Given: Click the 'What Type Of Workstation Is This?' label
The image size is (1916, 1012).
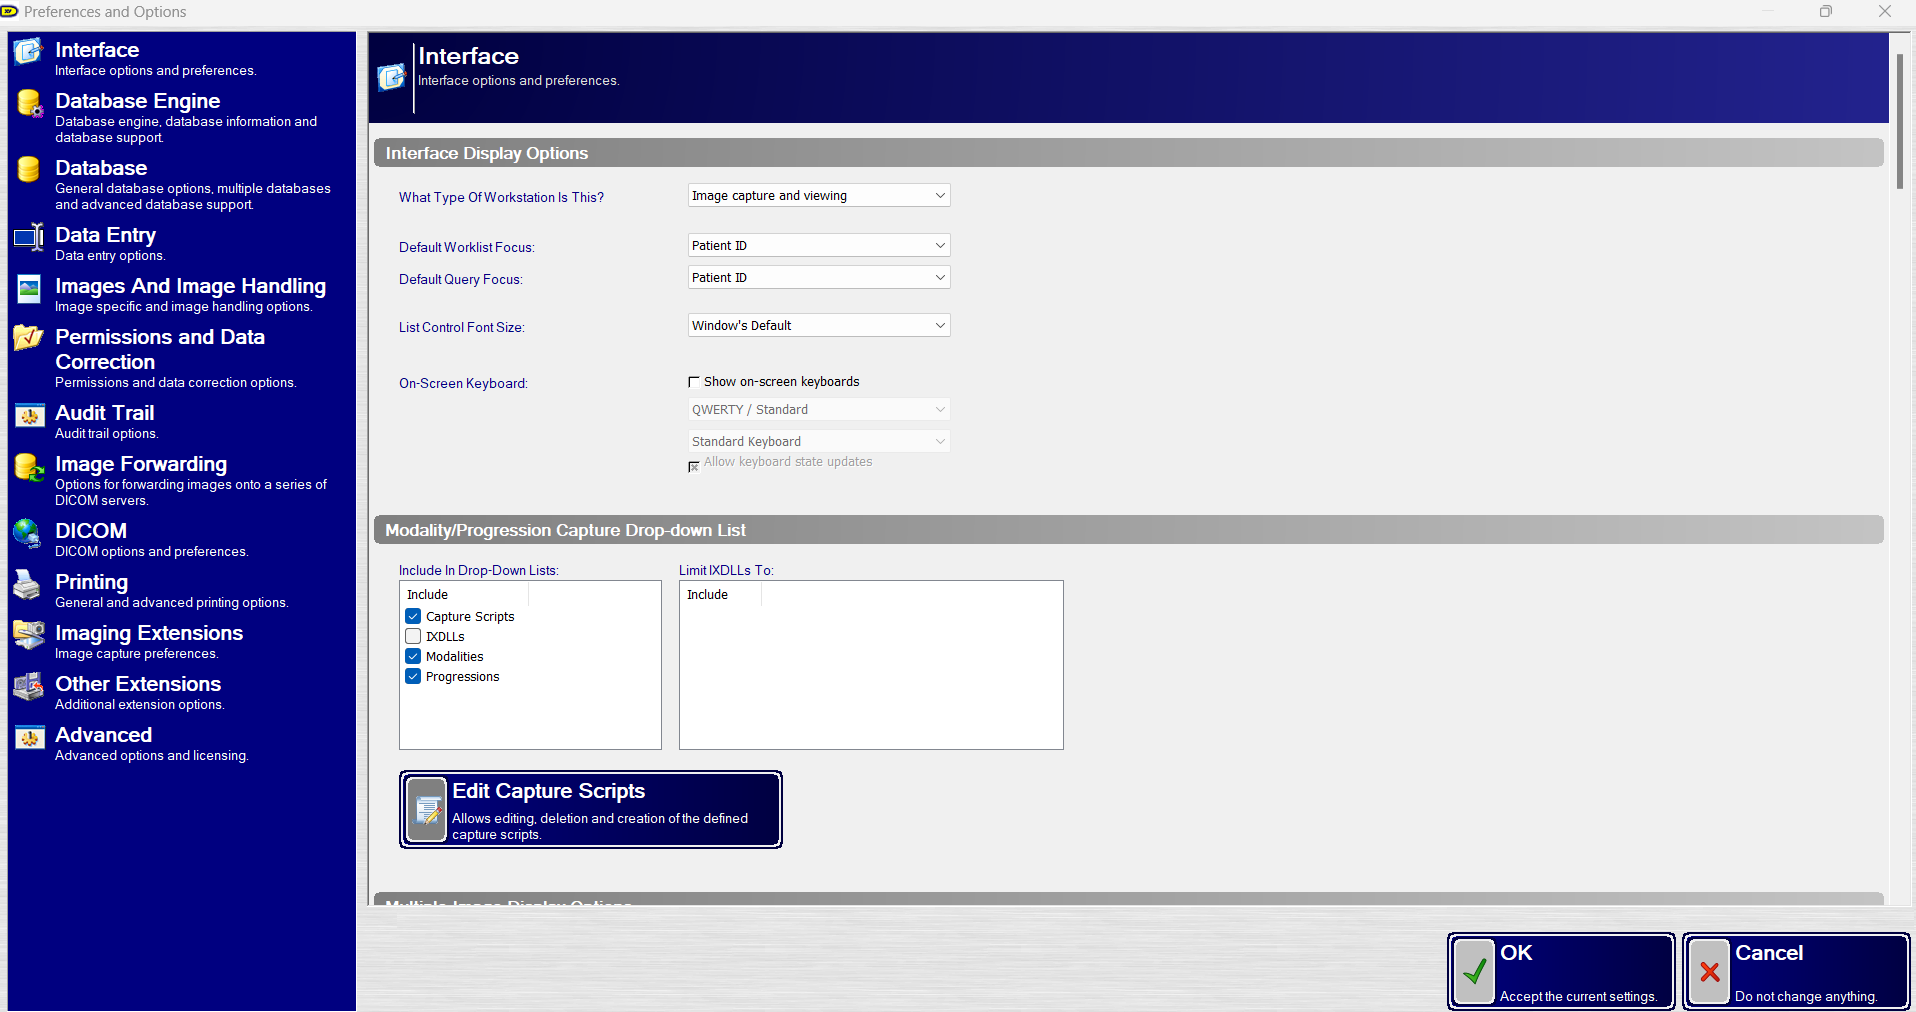Looking at the screenshot, I should click(501, 198).
